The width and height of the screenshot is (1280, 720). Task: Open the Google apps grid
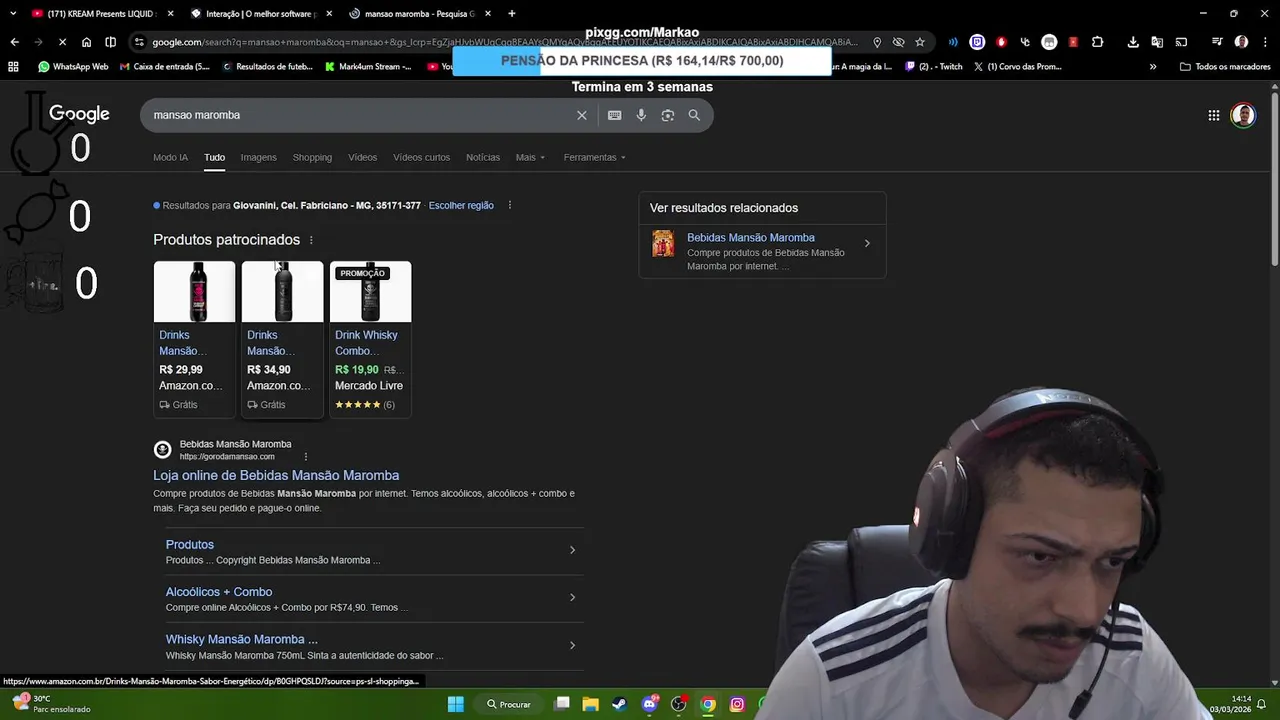click(x=1213, y=115)
